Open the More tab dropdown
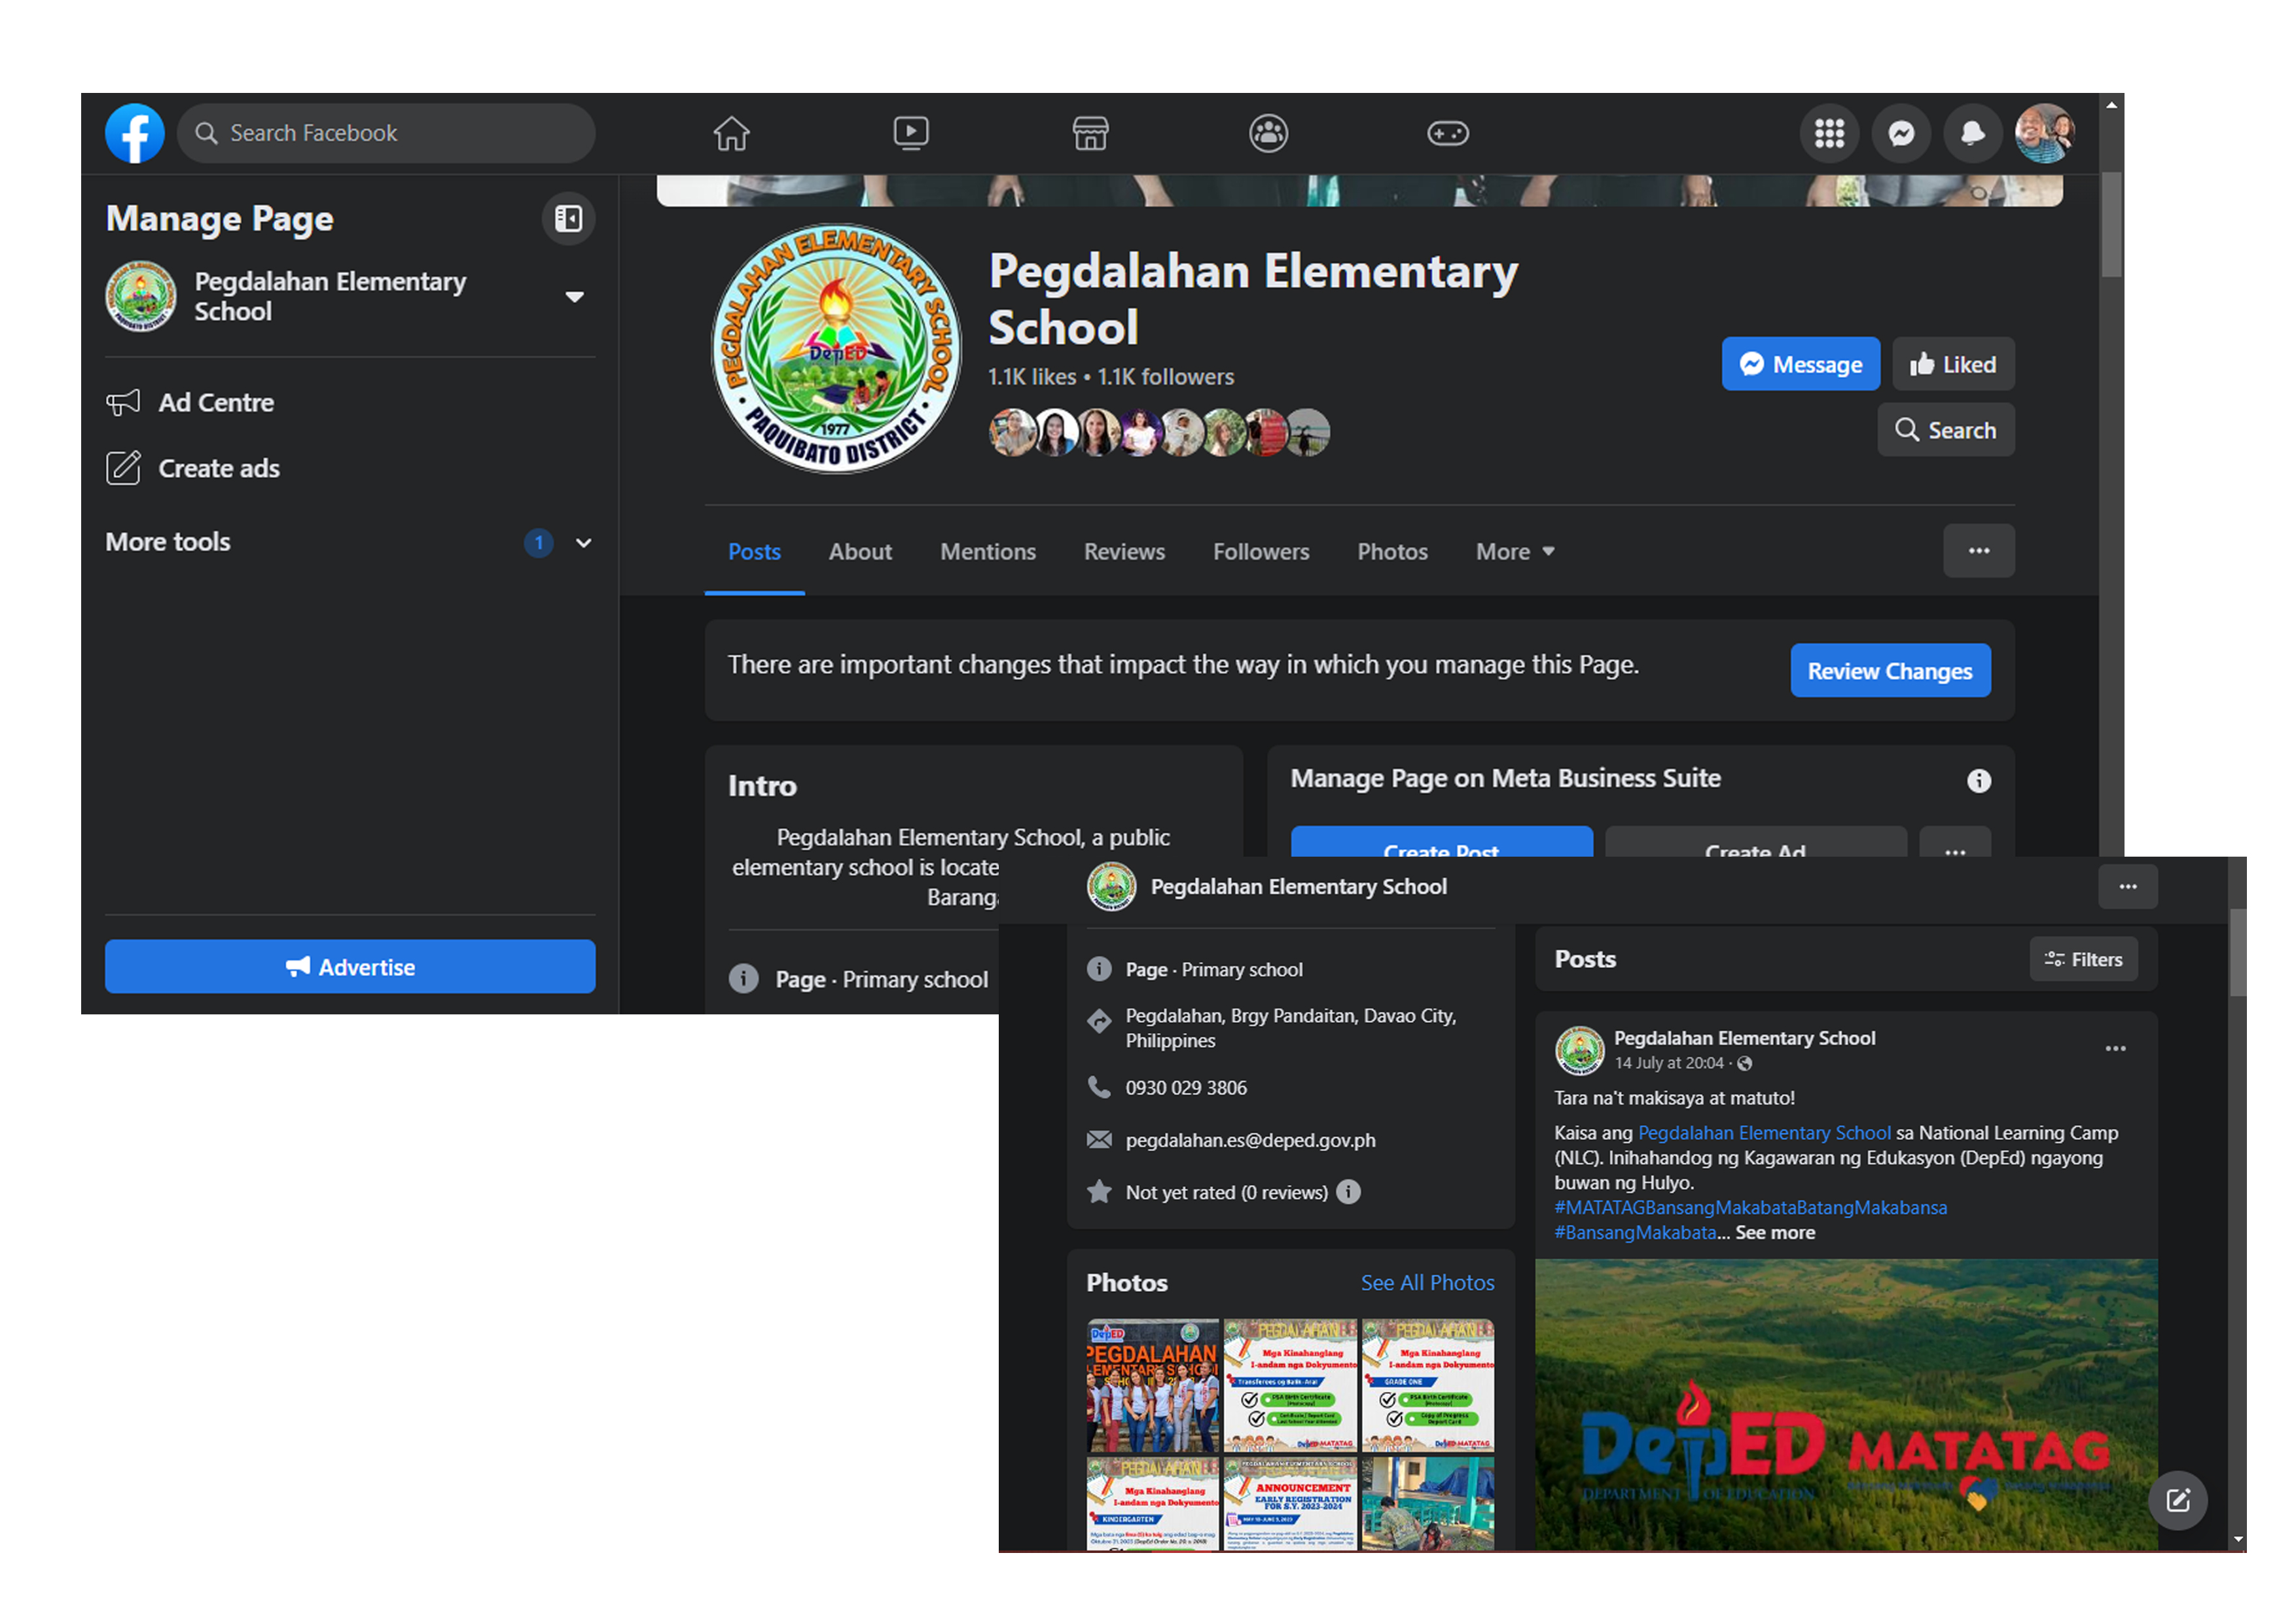This screenshot has height=1623, width=2296. pos(1514,552)
